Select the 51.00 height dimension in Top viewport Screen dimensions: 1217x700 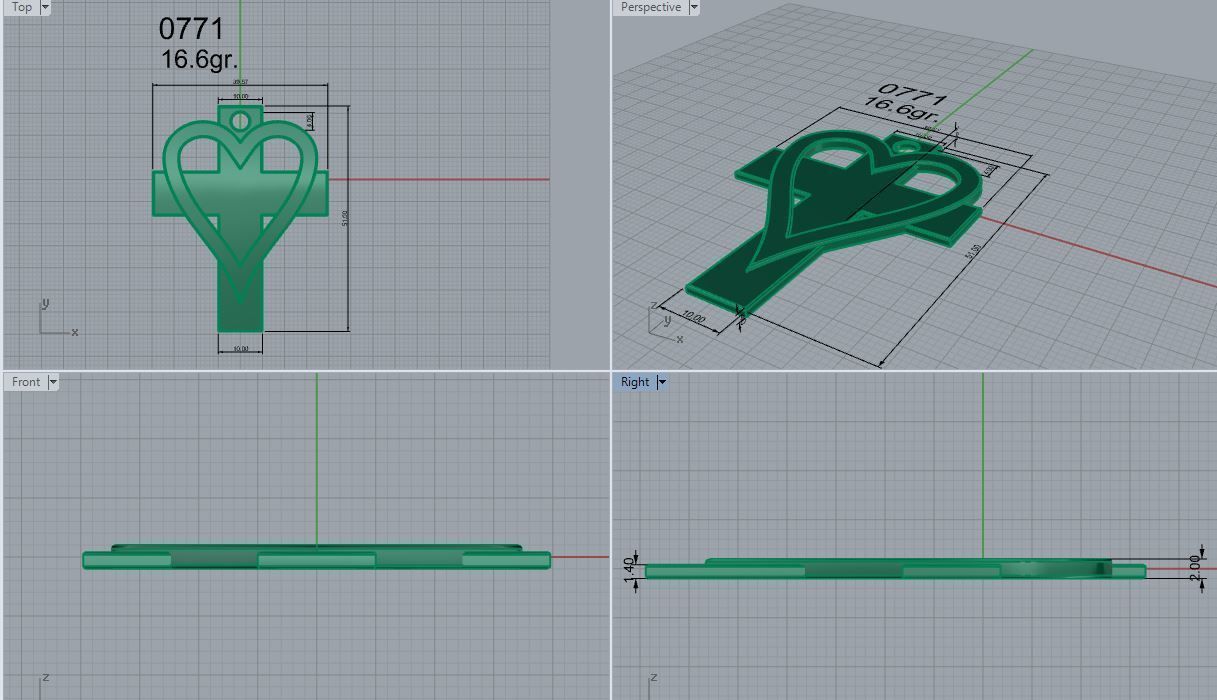point(346,218)
